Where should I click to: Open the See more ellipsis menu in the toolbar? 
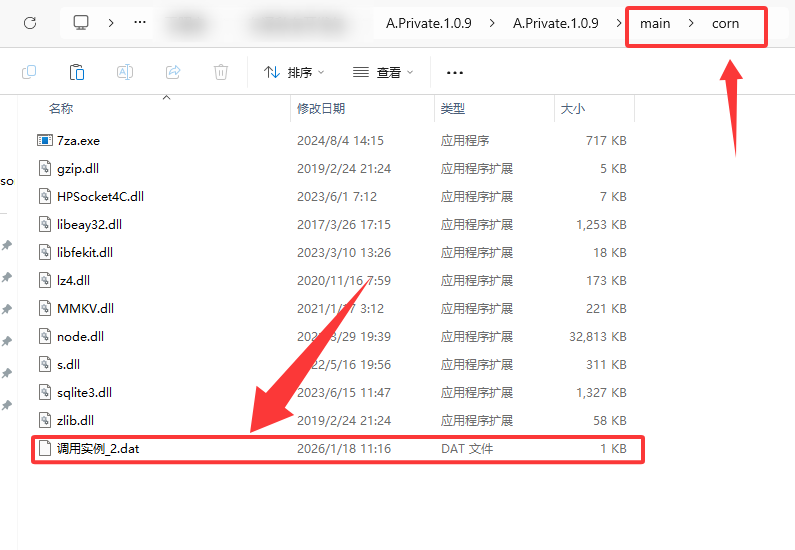pos(455,73)
